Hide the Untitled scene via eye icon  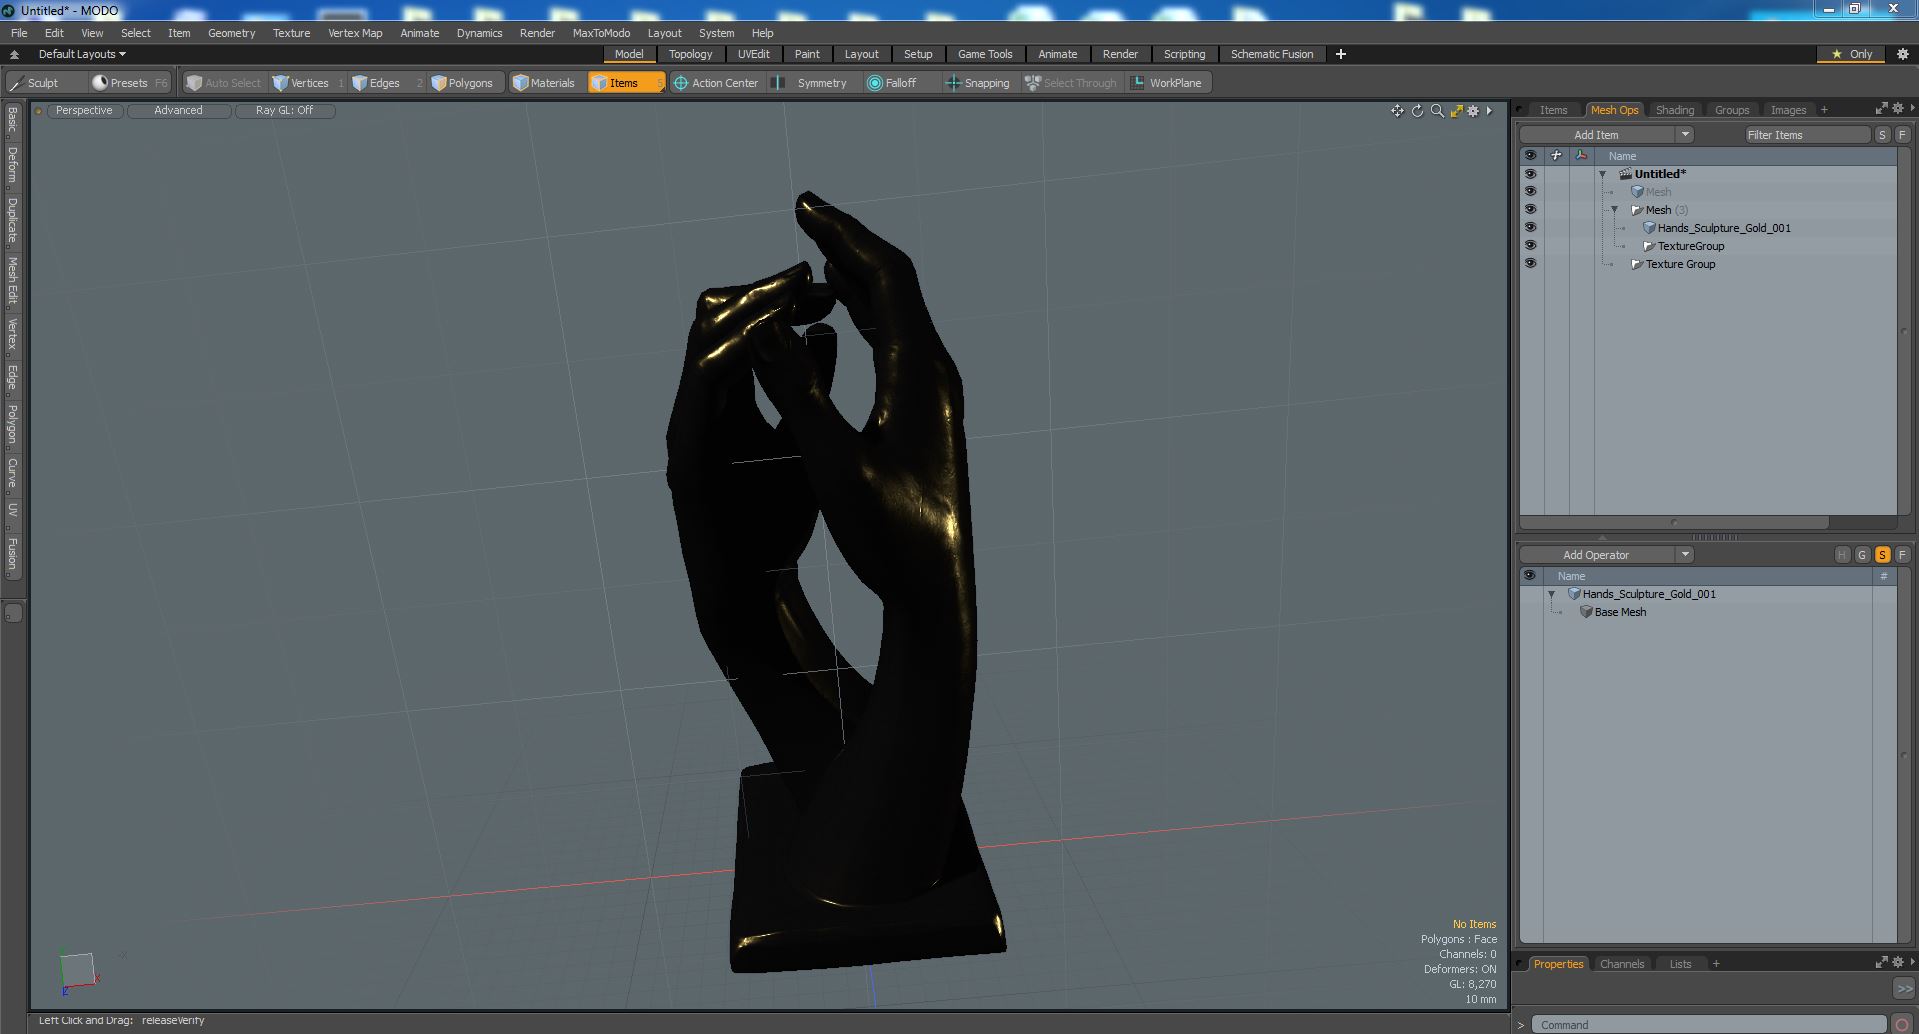[1530, 174]
